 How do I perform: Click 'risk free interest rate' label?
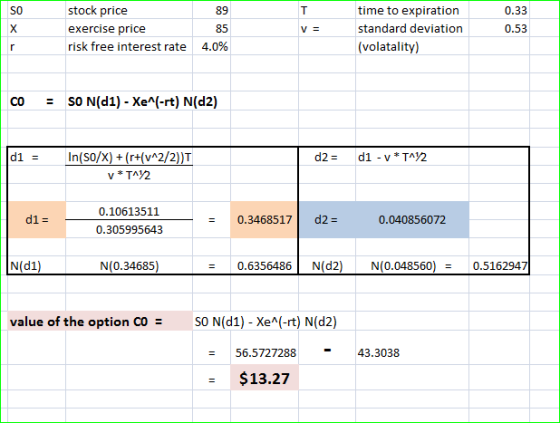click(x=127, y=47)
